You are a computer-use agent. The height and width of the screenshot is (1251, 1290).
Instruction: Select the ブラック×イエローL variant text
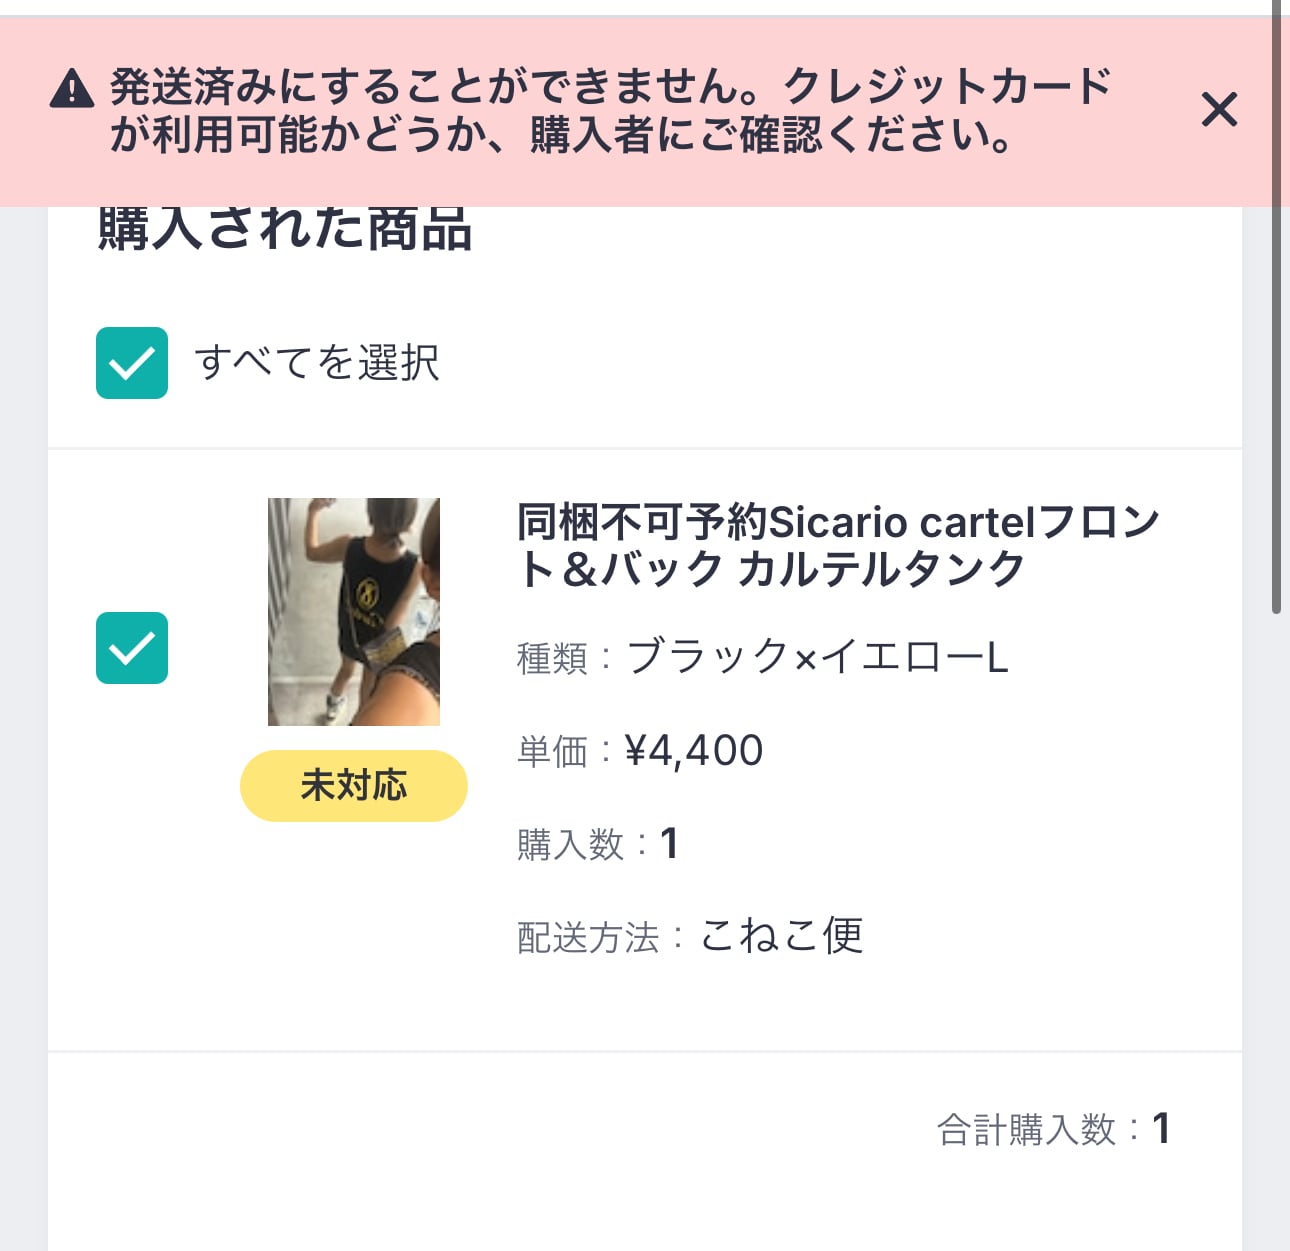820,659
